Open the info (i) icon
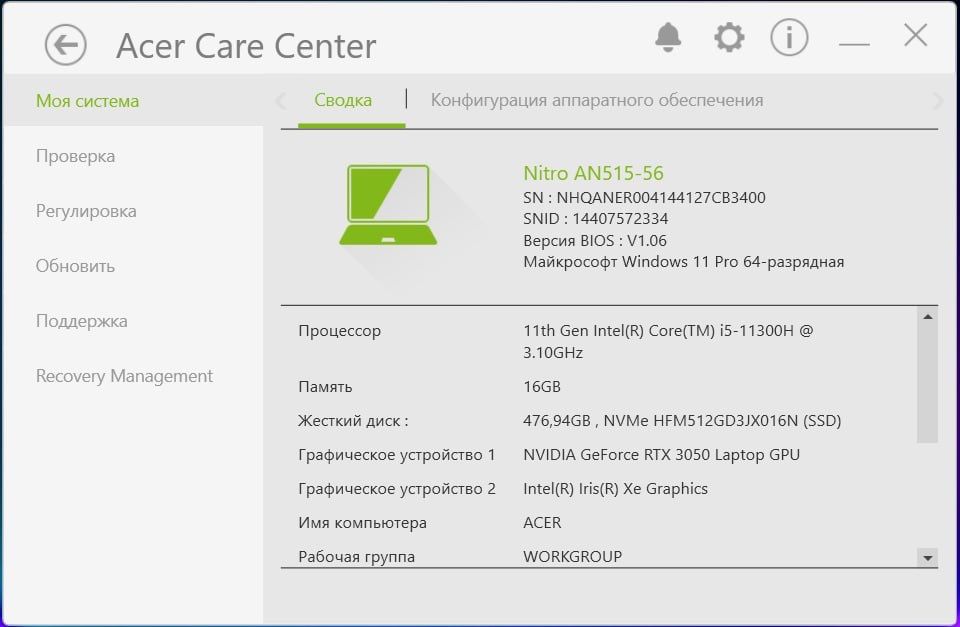 (789, 37)
